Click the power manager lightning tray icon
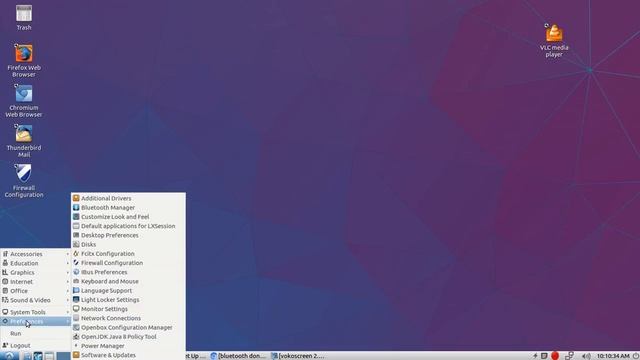The height and width of the screenshot is (360, 640). [x=535, y=356]
